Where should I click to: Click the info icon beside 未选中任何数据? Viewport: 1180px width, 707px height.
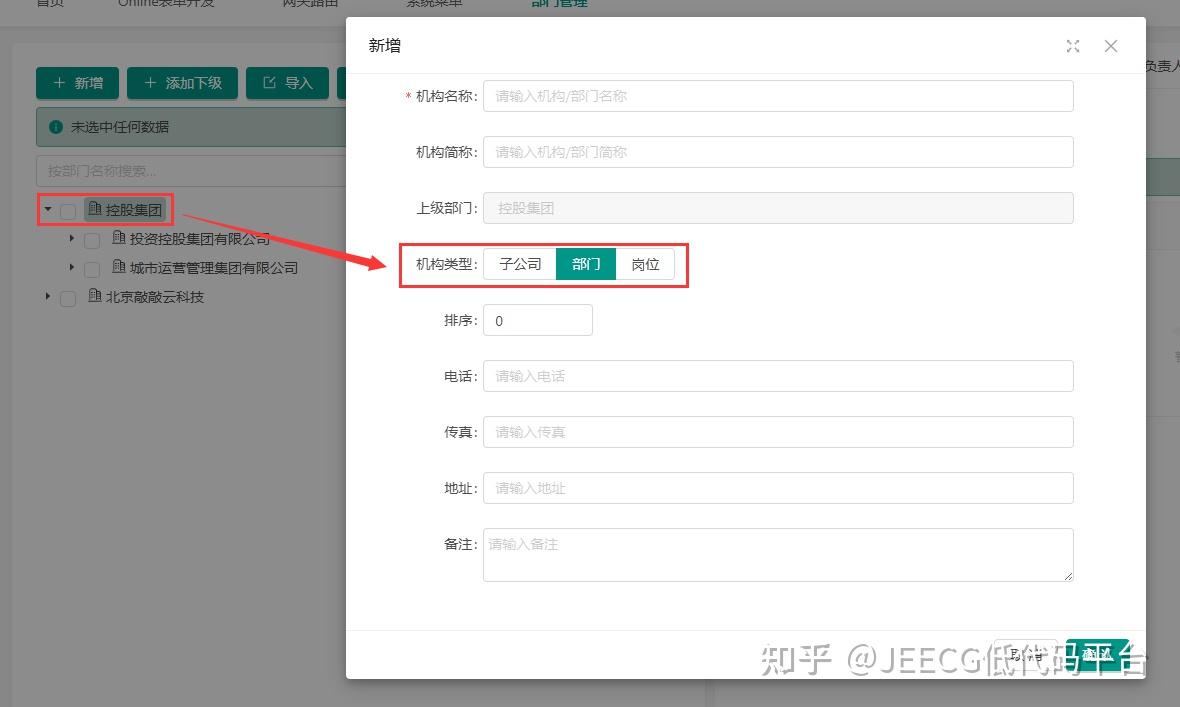56,127
